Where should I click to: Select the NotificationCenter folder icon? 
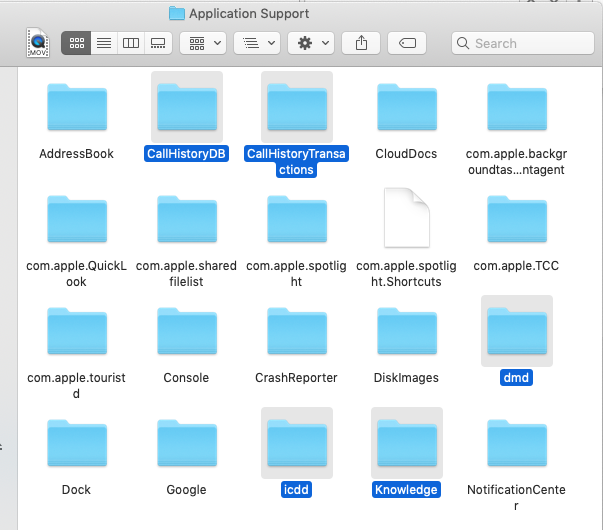517,443
